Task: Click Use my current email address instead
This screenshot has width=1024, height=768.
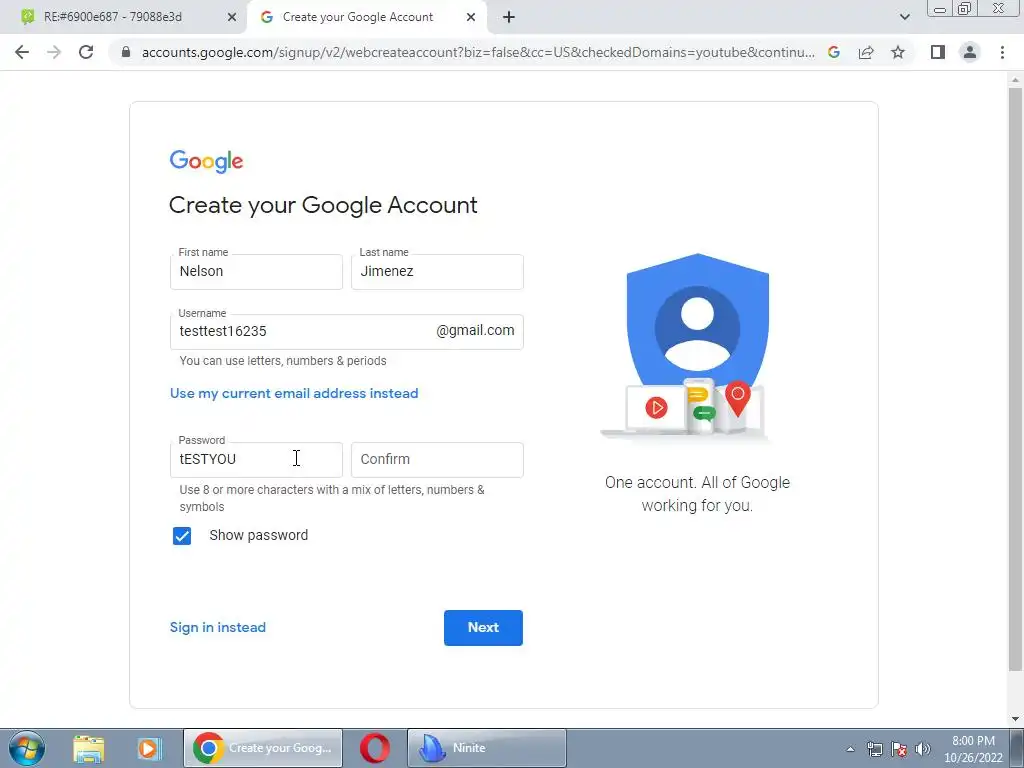Action: click(294, 393)
